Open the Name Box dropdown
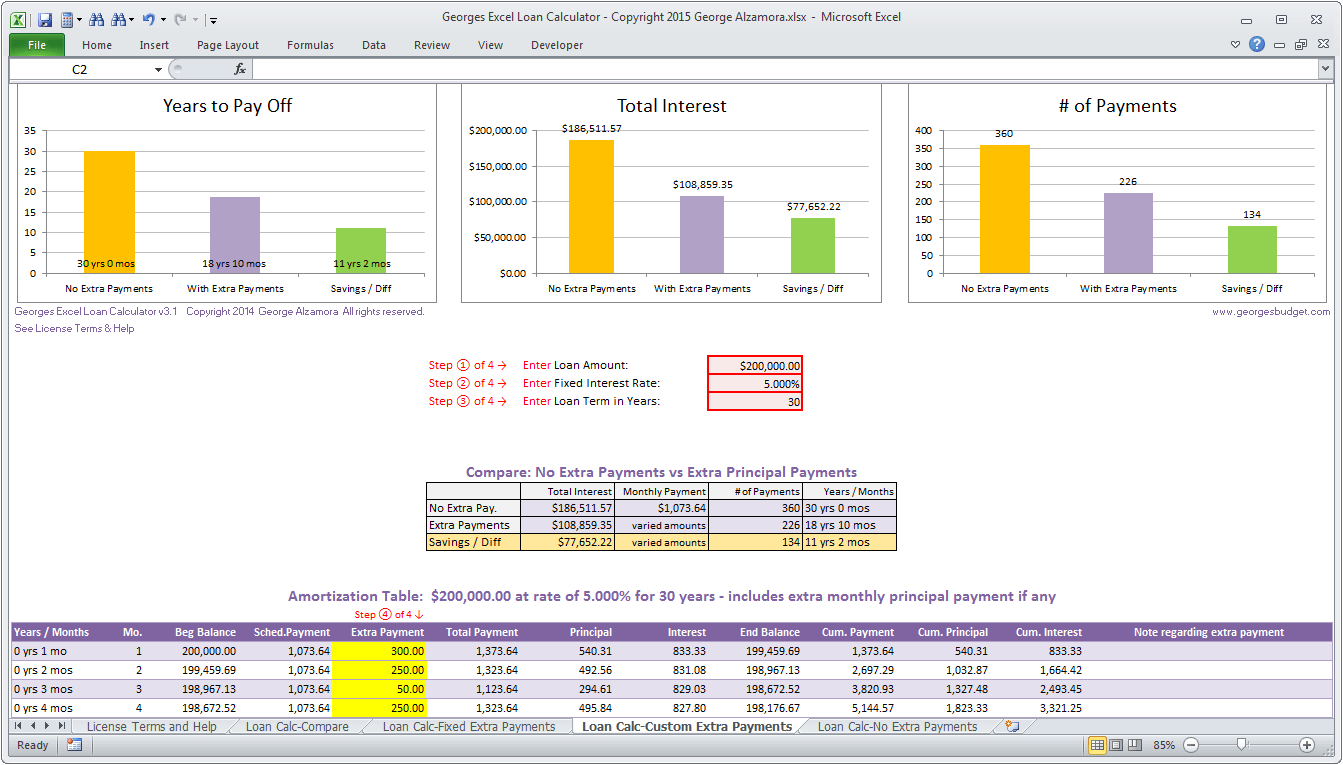Viewport: 1343px width, 765px height. click(158, 69)
